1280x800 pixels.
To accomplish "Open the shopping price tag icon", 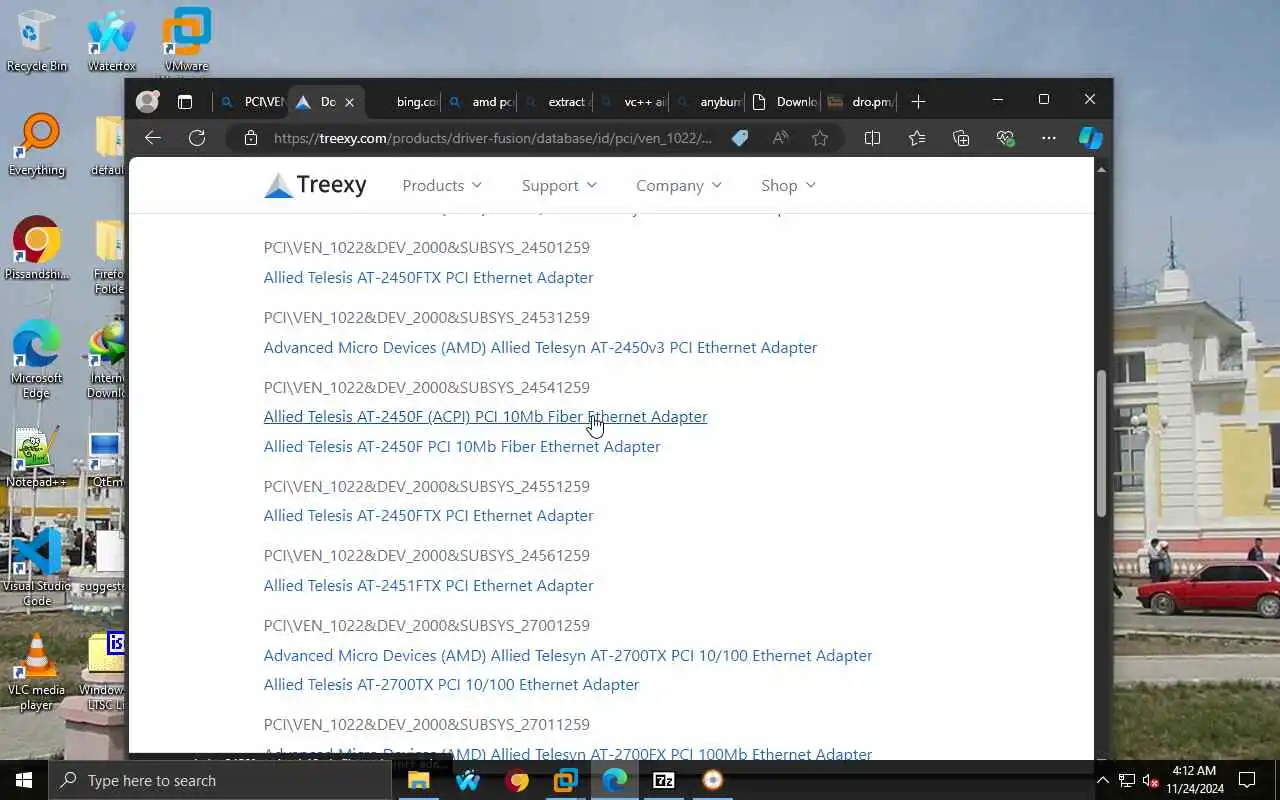I will (x=740, y=138).
